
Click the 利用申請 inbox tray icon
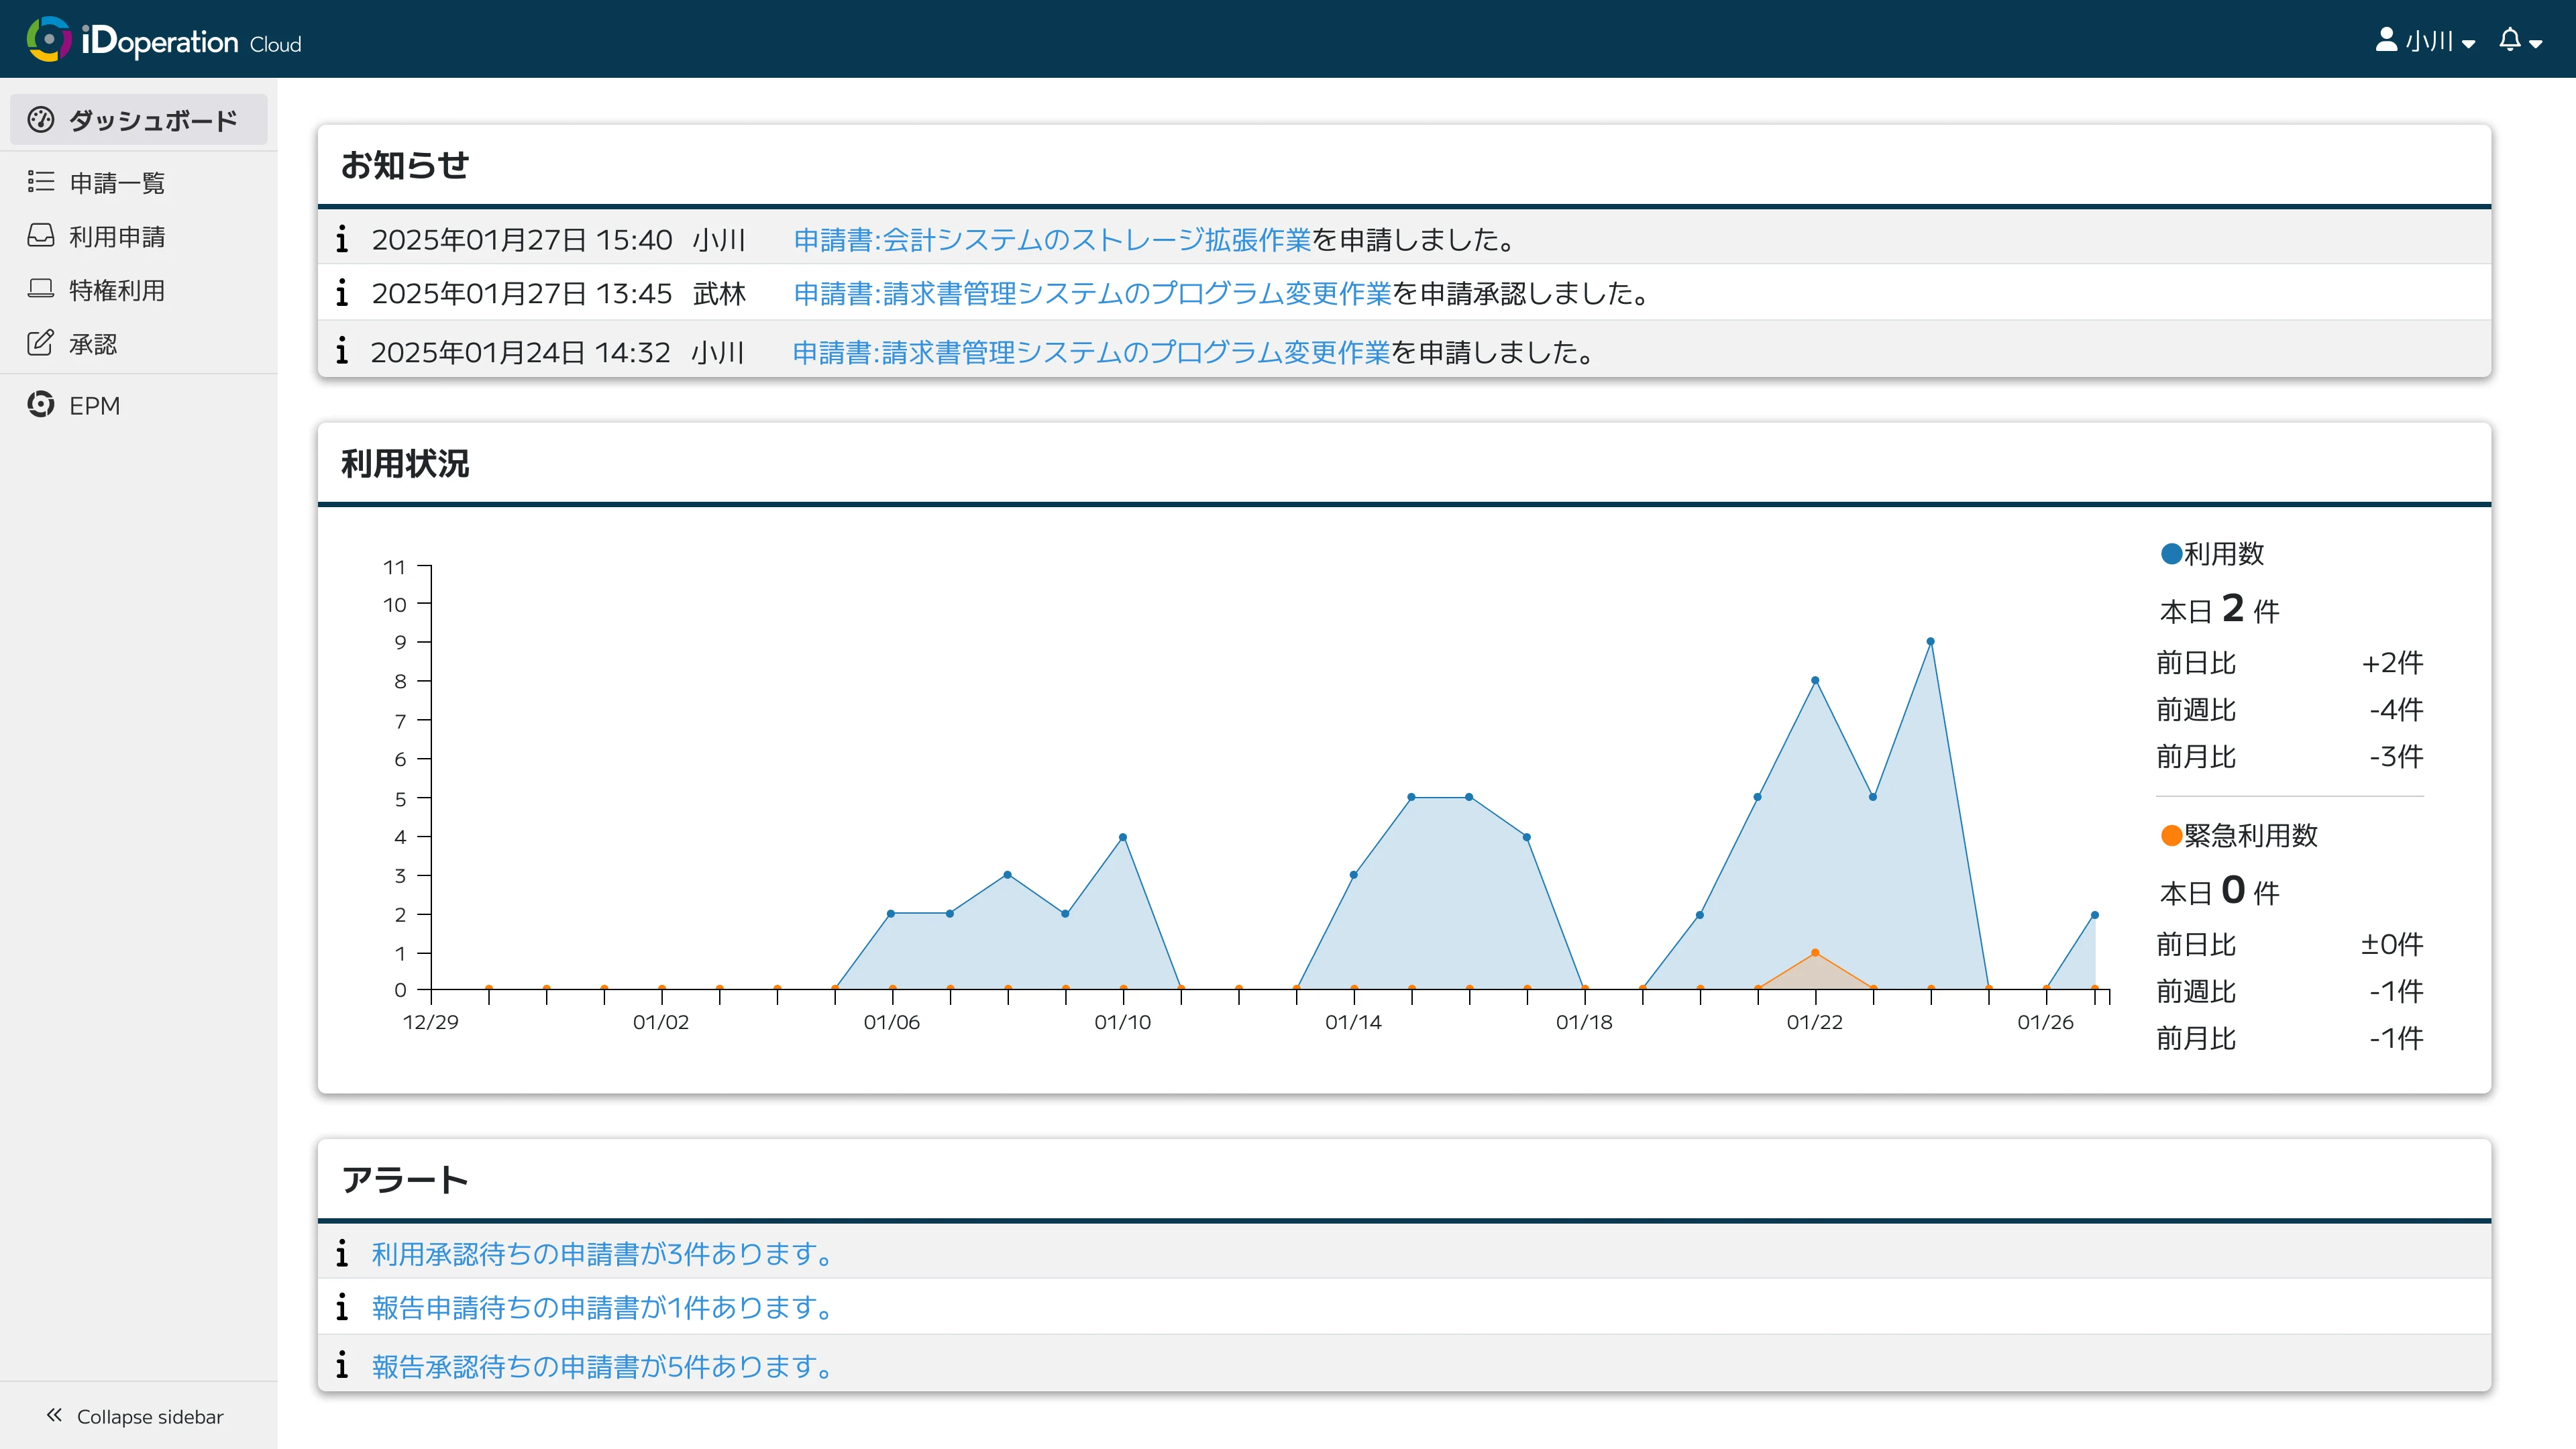coord(41,236)
